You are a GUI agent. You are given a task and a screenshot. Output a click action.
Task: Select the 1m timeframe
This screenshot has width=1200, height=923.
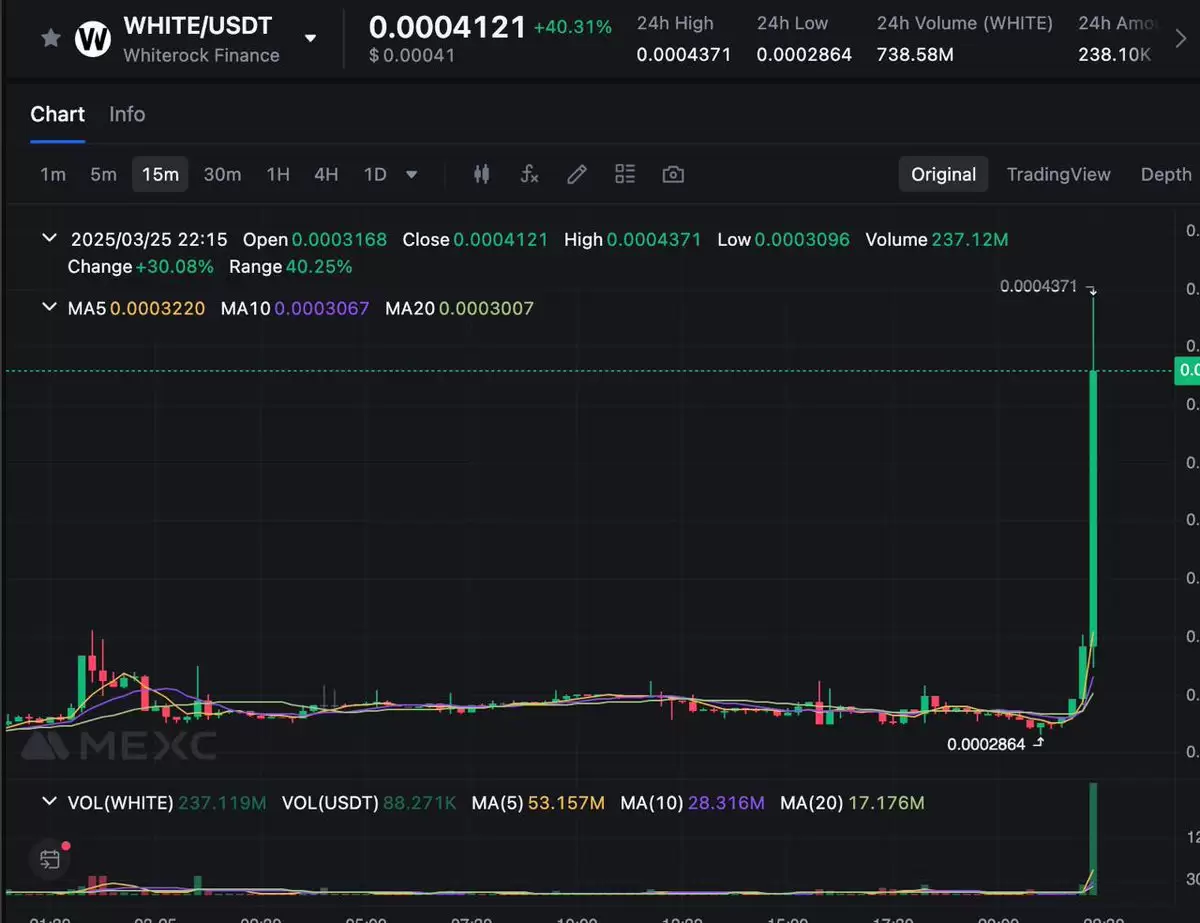point(53,174)
